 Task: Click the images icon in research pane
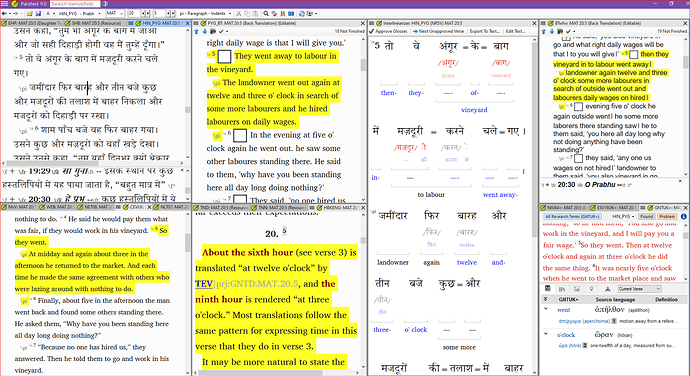point(576,289)
